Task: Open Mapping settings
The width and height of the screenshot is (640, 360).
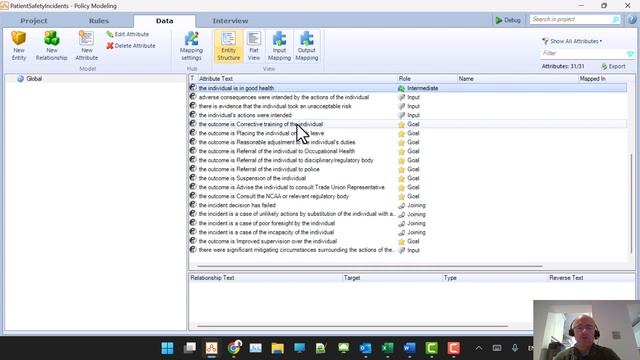Action: tap(191, 46)
